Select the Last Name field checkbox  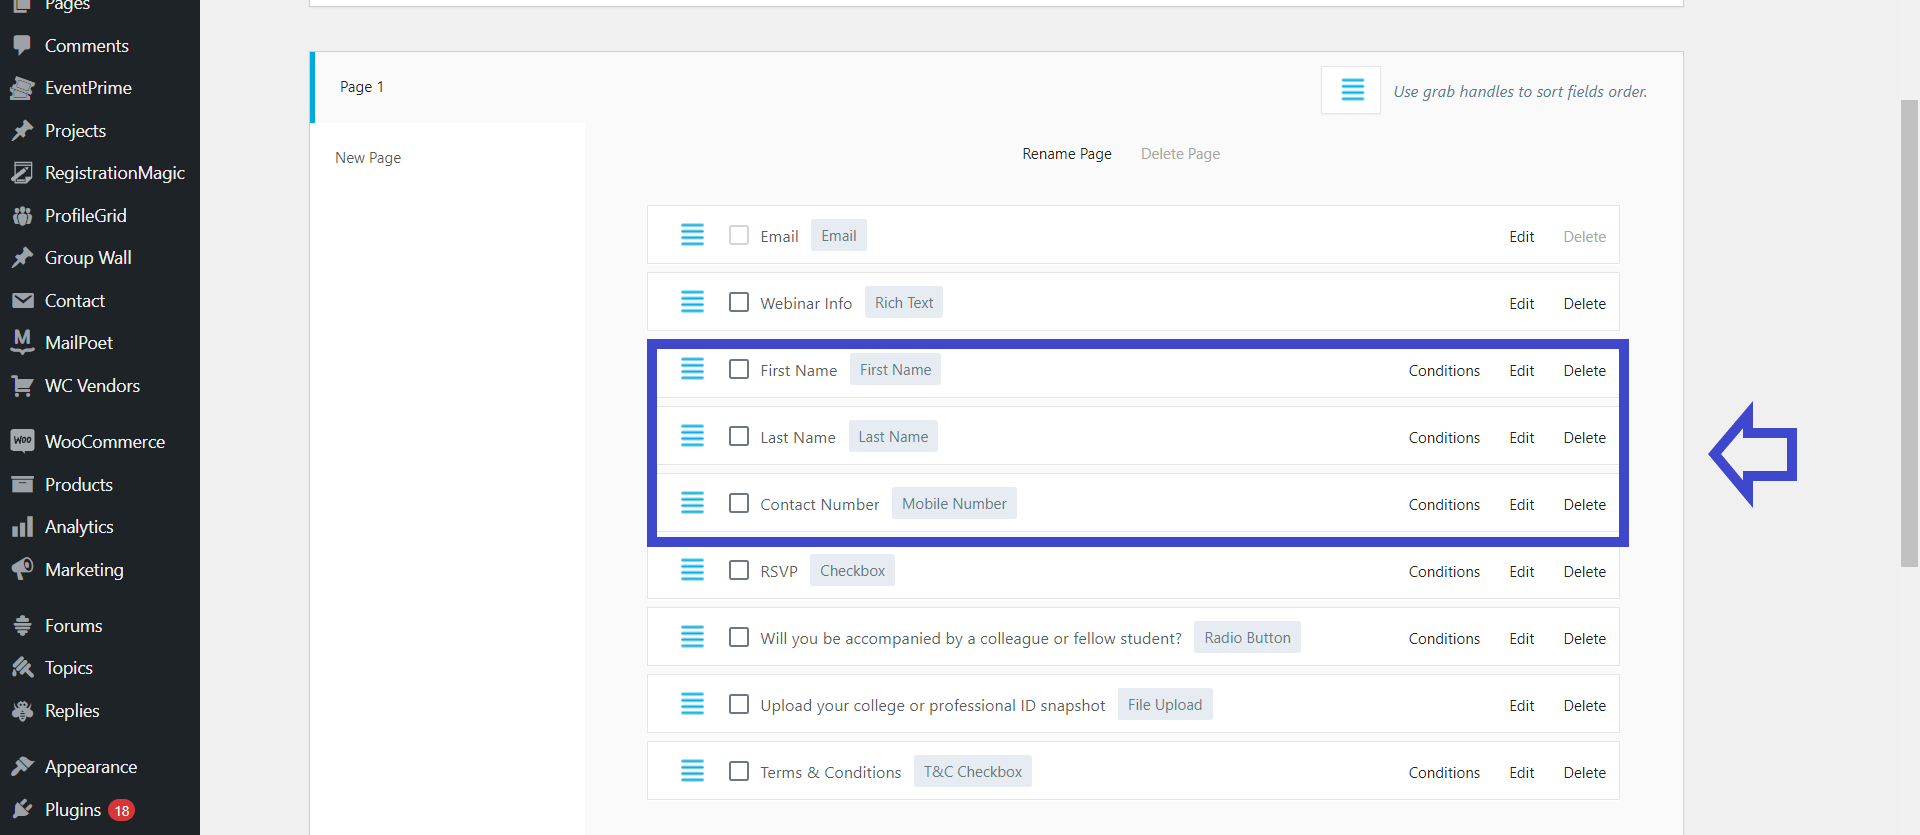click(x=739, y=436)
